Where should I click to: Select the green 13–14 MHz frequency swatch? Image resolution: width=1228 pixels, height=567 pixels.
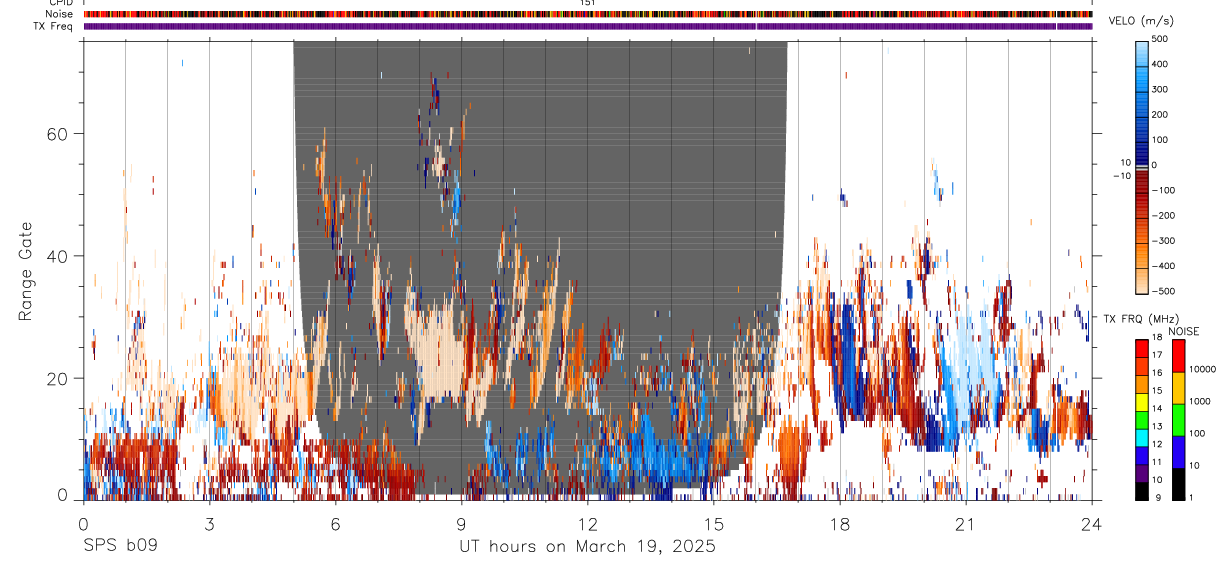(1142, 419)
